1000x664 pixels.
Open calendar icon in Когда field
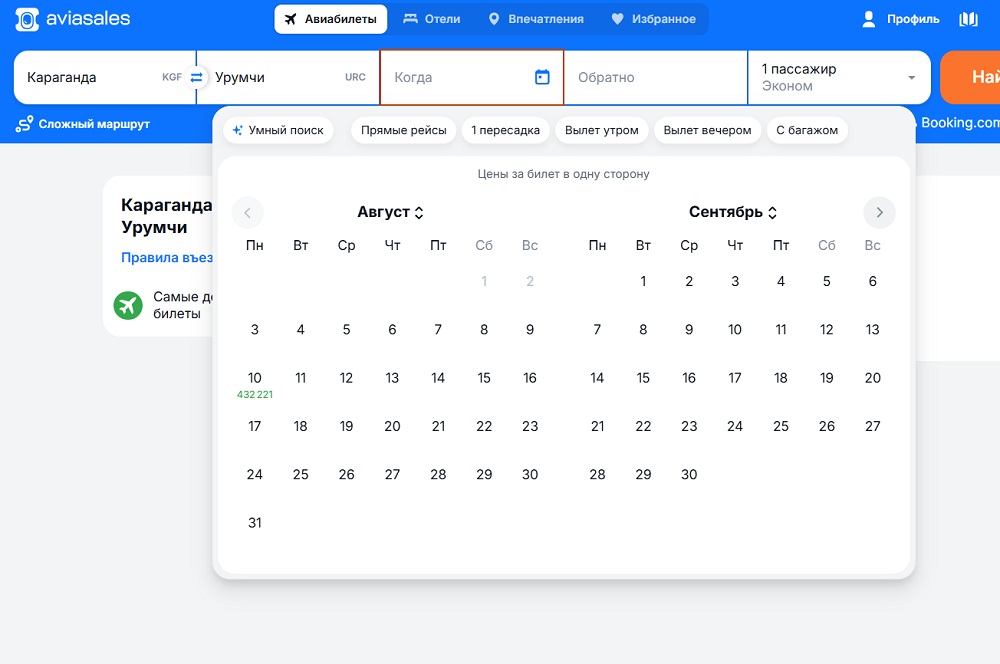point(542,77)
